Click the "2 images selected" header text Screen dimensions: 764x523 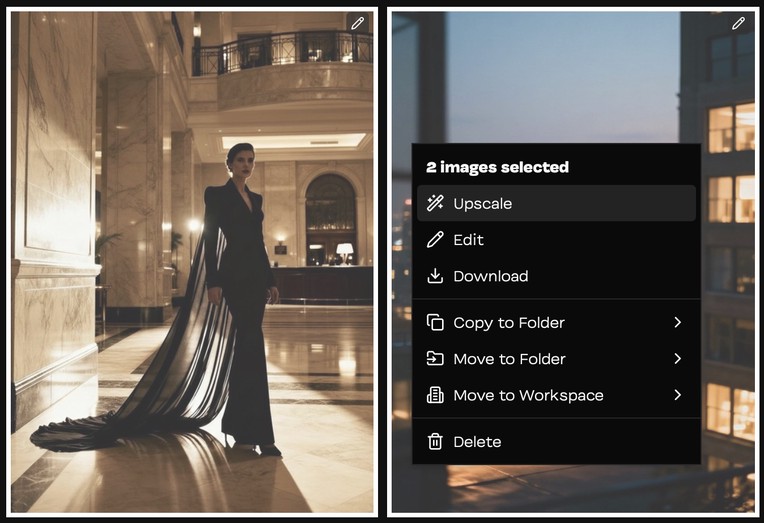497,167
